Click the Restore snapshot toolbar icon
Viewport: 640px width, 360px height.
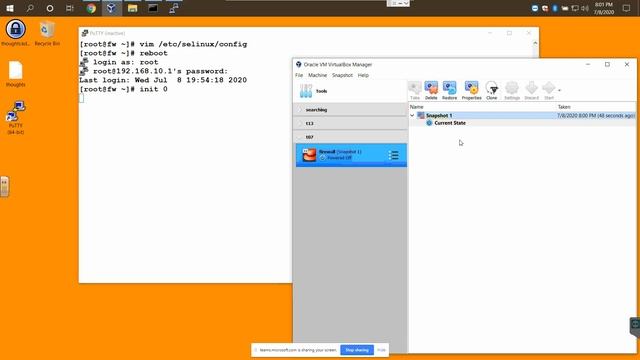coord(449,90)
